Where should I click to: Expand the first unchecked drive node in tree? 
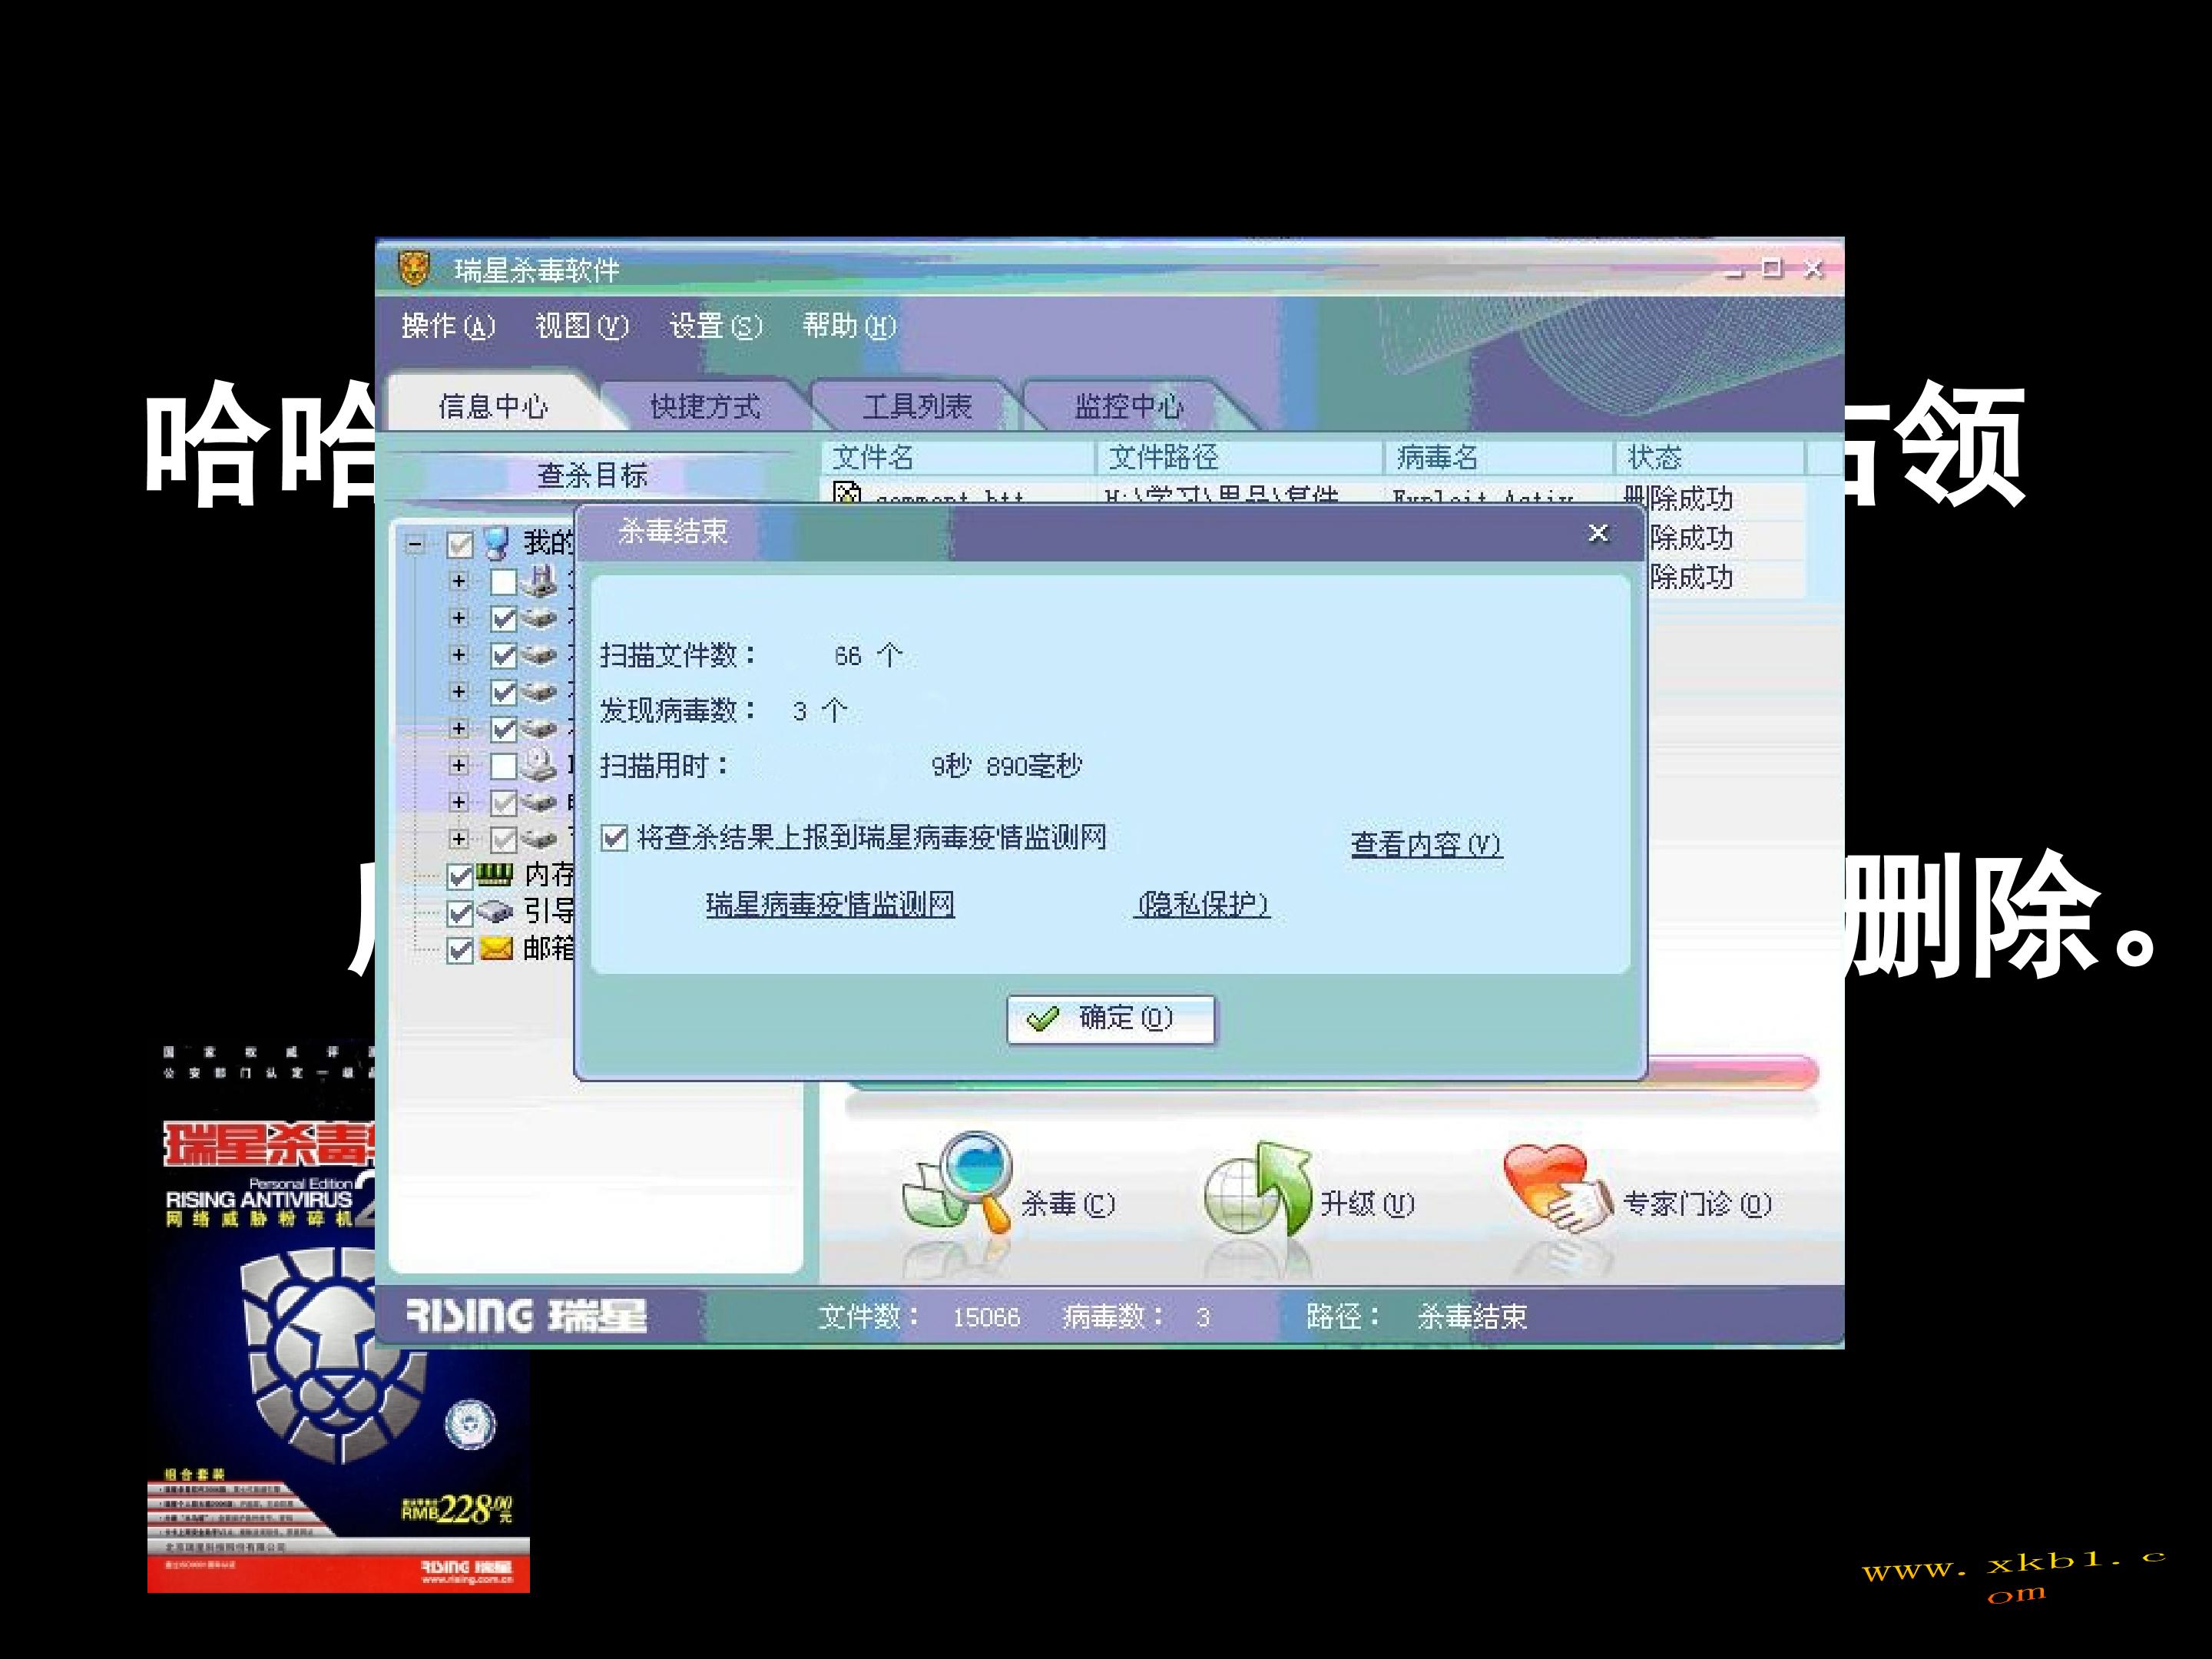[x=459, y=580]
